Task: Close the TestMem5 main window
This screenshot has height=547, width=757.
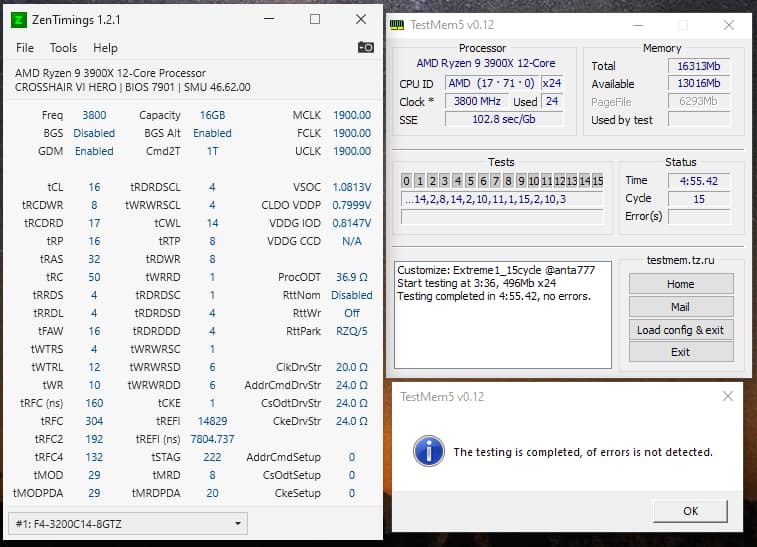Action: pyautogui.click(x=729, y=25)
